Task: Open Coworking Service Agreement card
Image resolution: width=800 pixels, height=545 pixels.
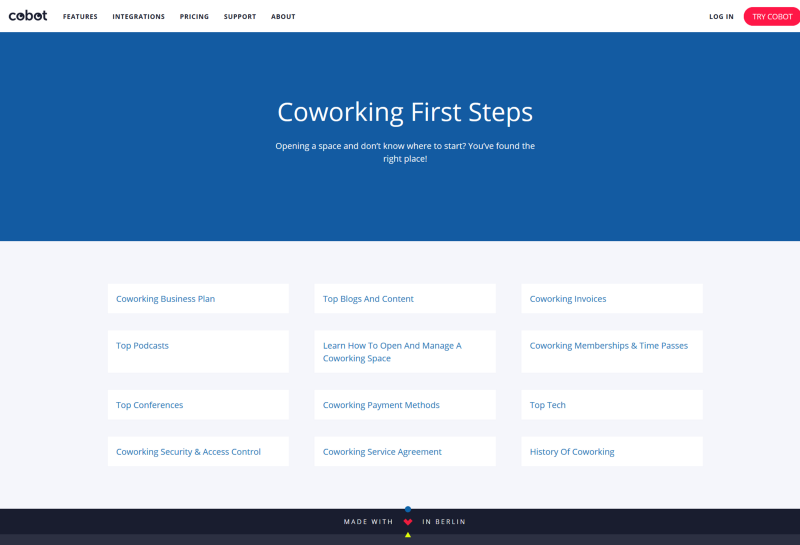Action: (x=405, y=451)
